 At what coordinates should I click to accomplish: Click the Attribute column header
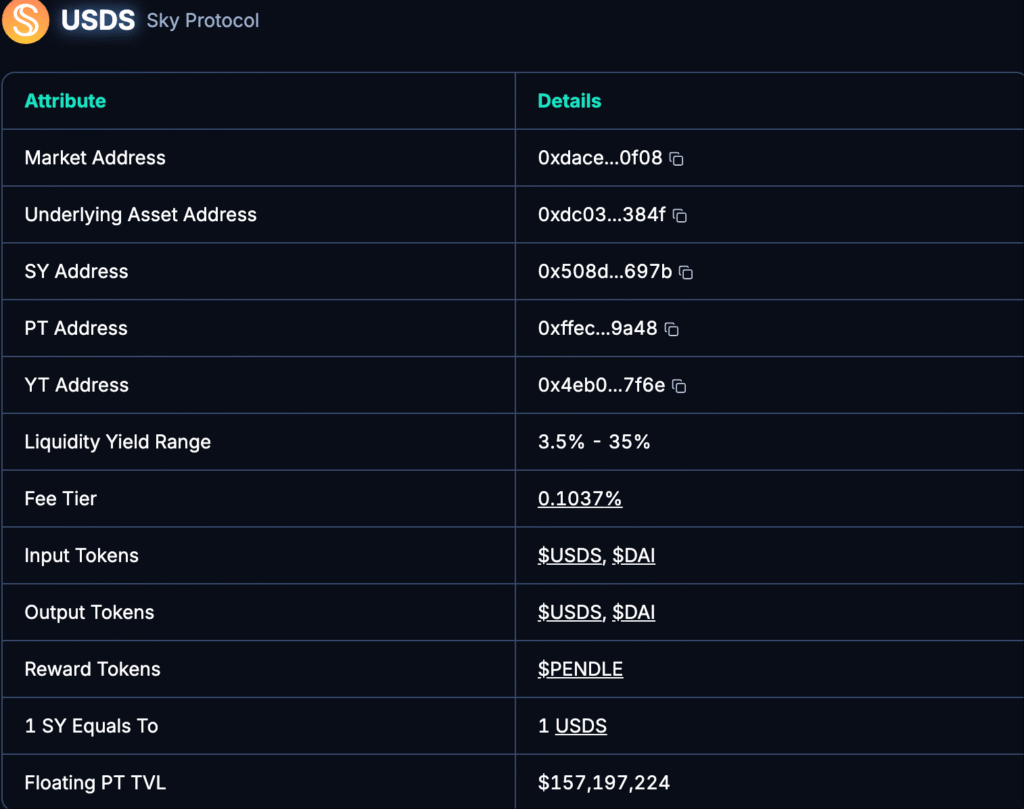[65, 101]
